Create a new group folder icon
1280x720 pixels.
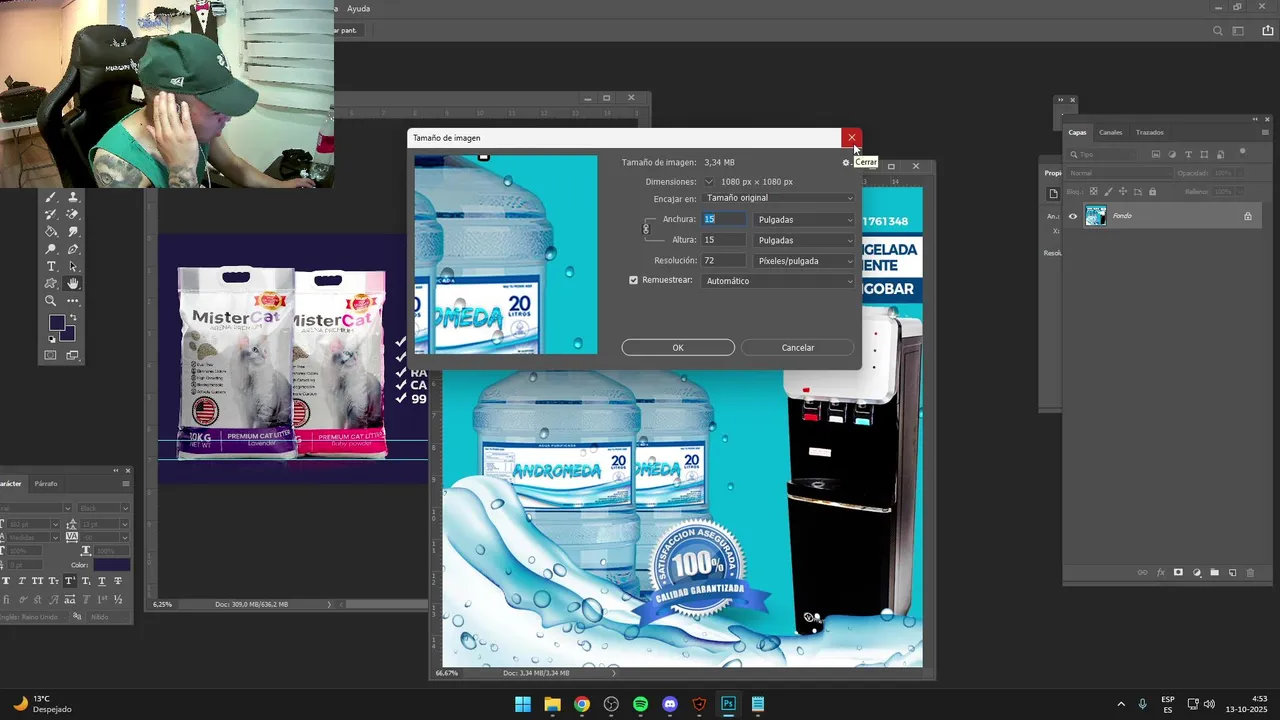pyautogui.click(x=1215, y=572)
